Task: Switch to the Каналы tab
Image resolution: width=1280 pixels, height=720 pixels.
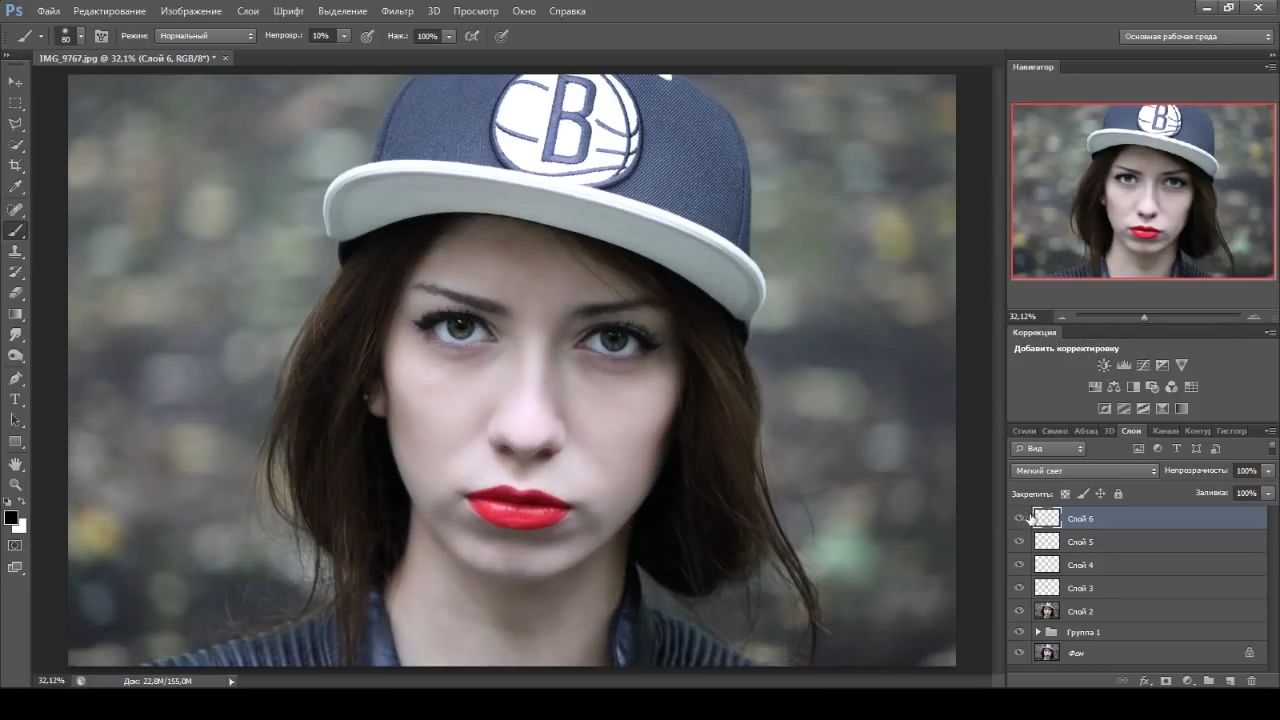Action: click(x=1165, y=431)
